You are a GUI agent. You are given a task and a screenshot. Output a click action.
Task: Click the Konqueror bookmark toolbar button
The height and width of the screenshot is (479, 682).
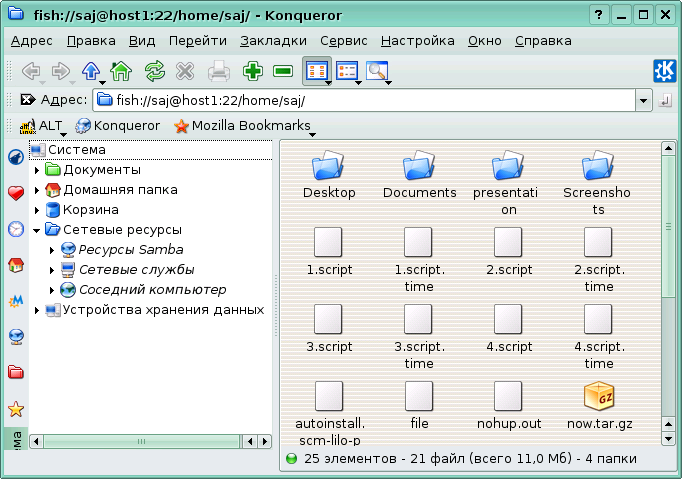(x=118, y=127)
